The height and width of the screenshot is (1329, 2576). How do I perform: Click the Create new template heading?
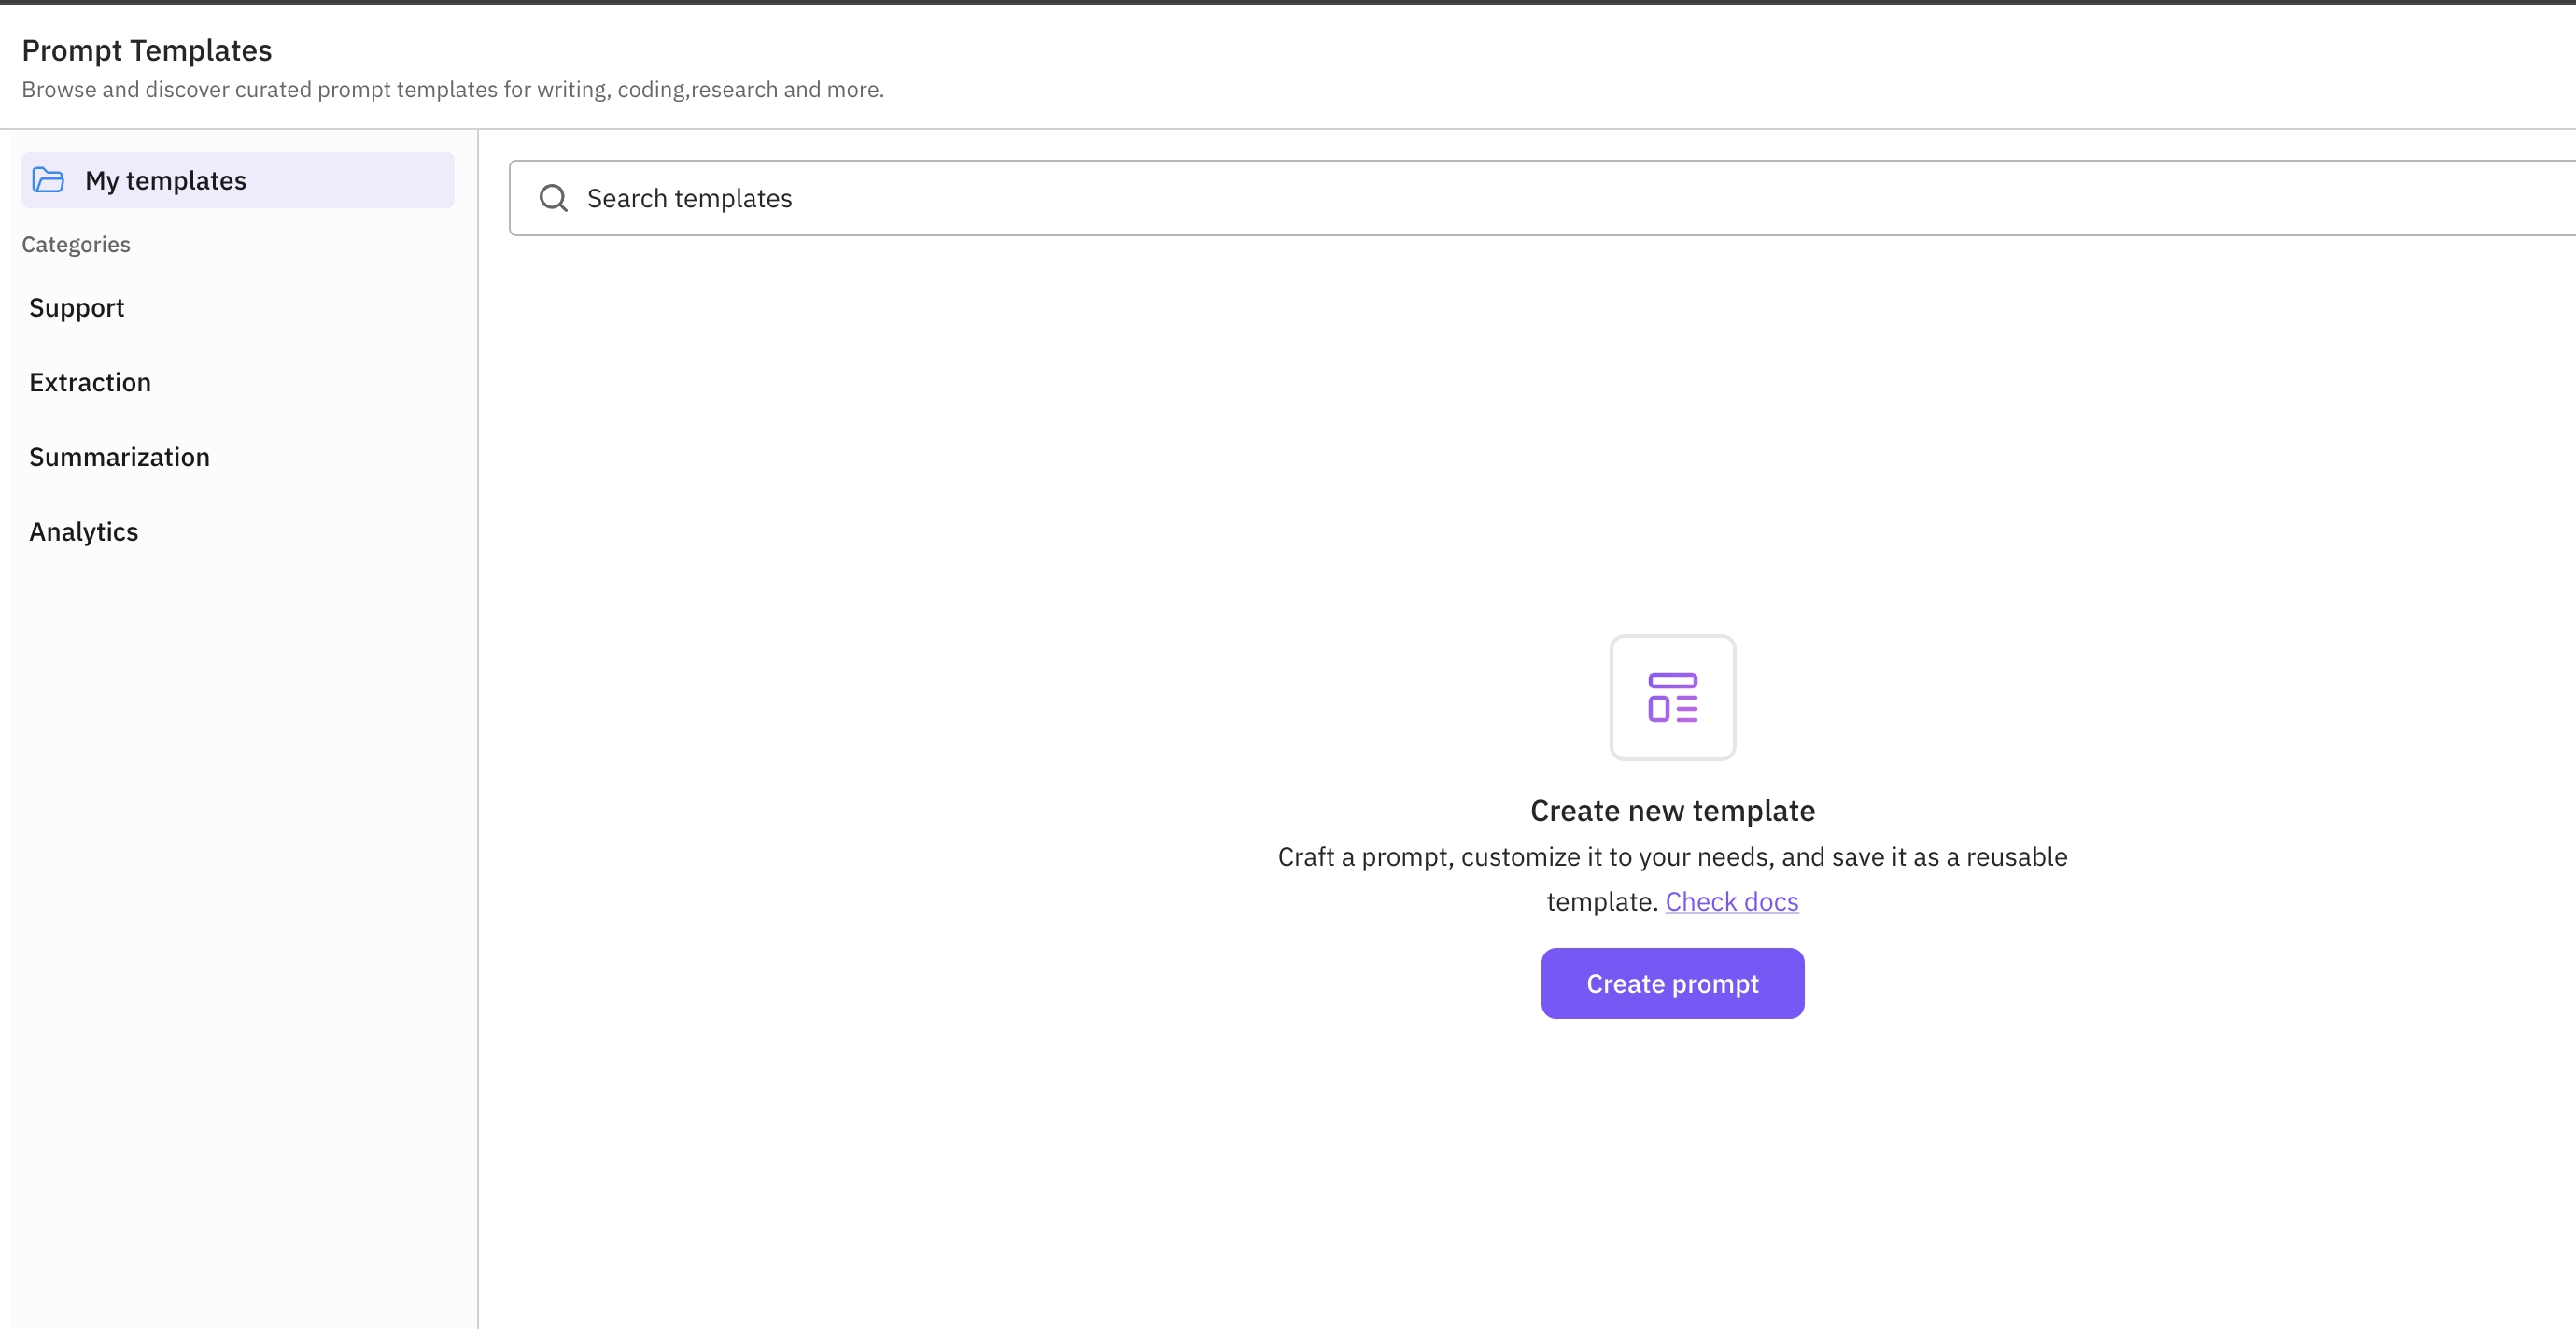click(x=1672, y=810)
